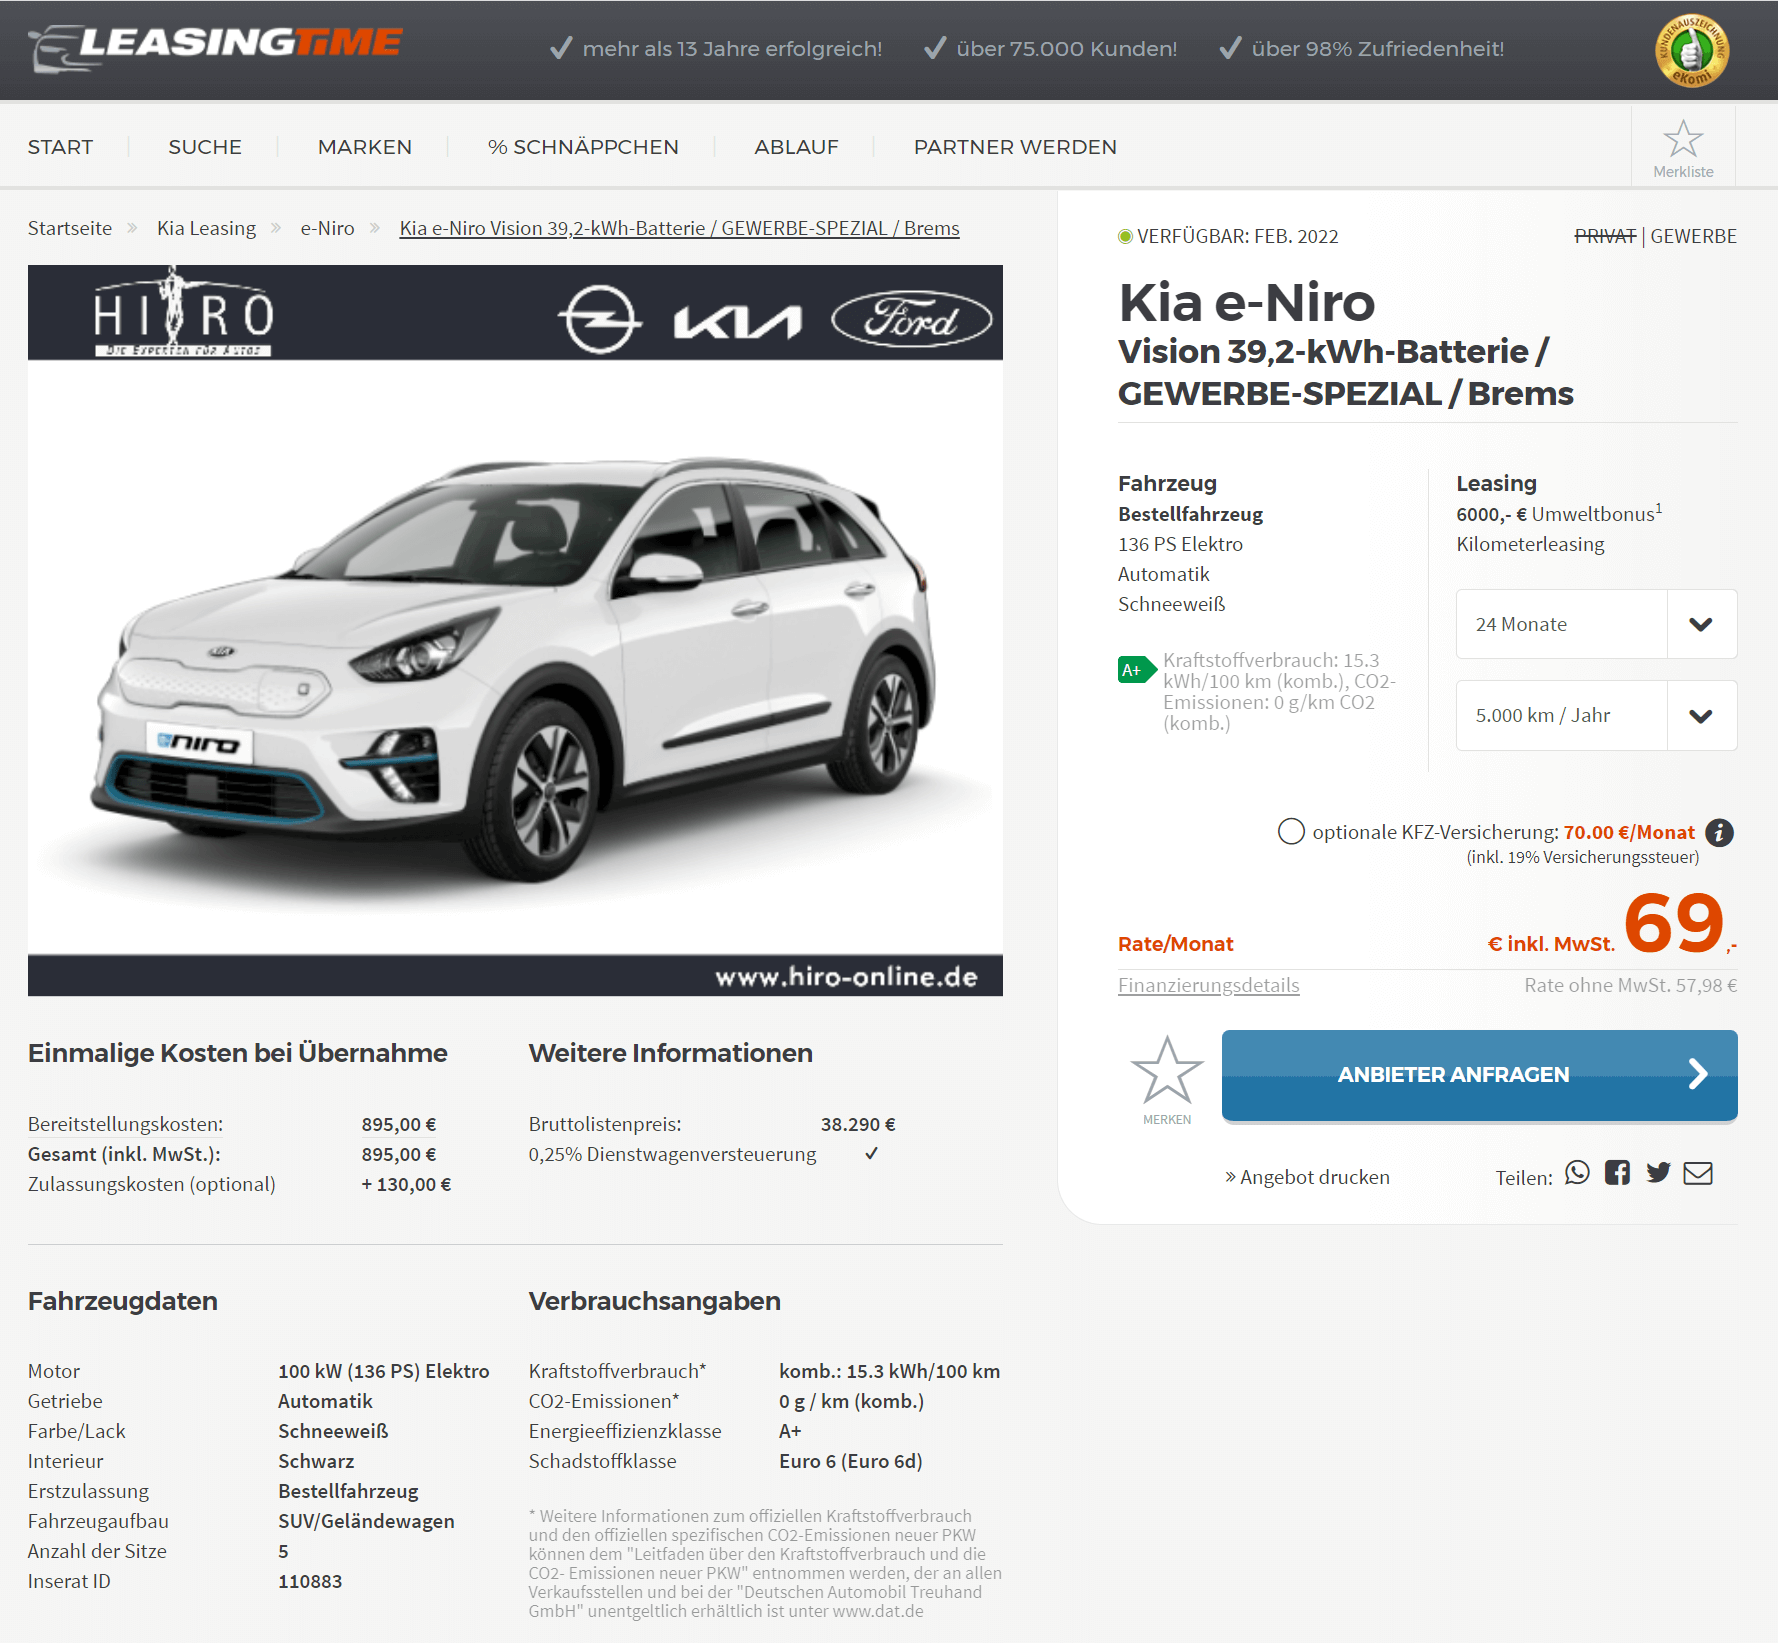Share offer via Twitter bird icon
Viewport: 1778px width, 1643px height.
coord(1658,1173)
